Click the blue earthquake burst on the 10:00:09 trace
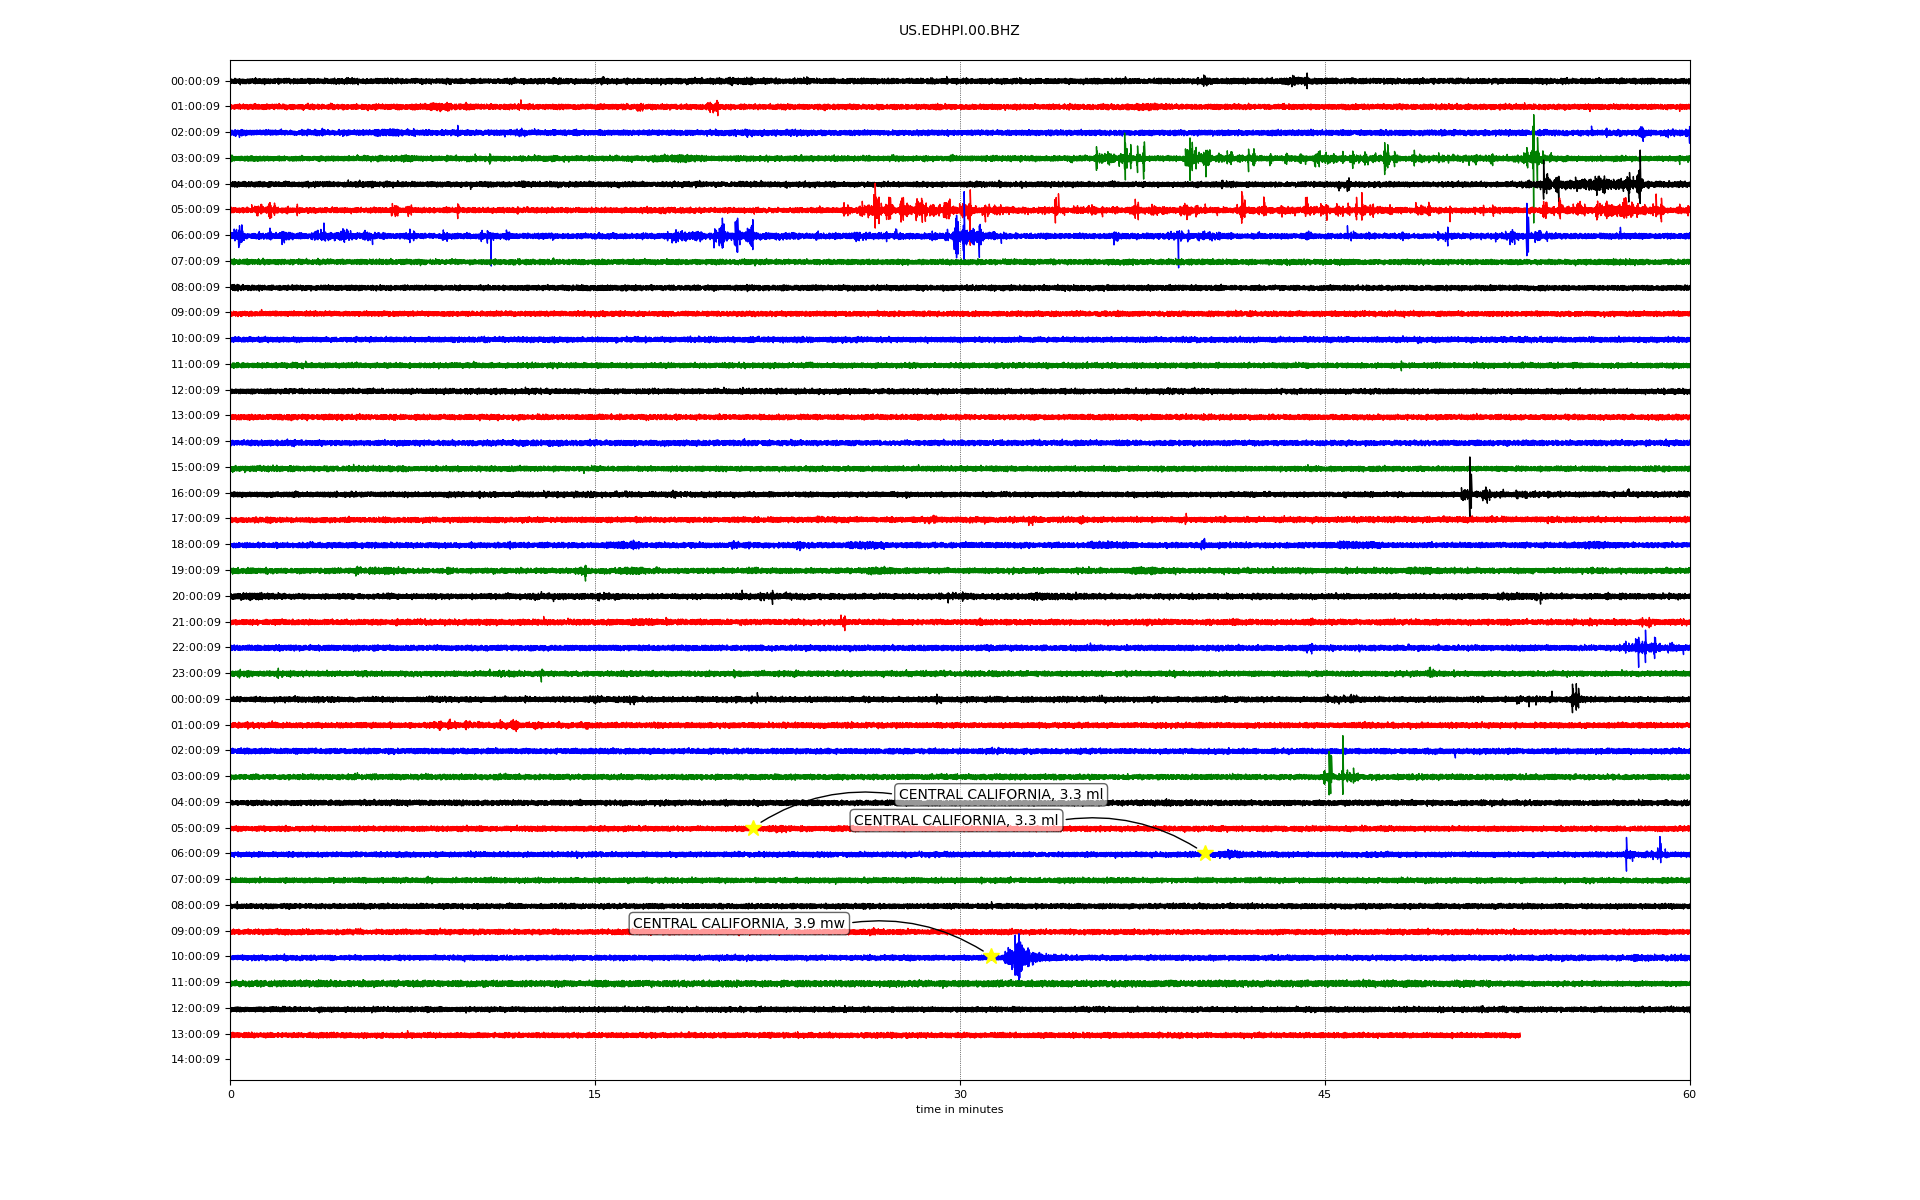The width and height of the screenshot is (1920, 1200). pyautogui.click(x=1018, y=957)
